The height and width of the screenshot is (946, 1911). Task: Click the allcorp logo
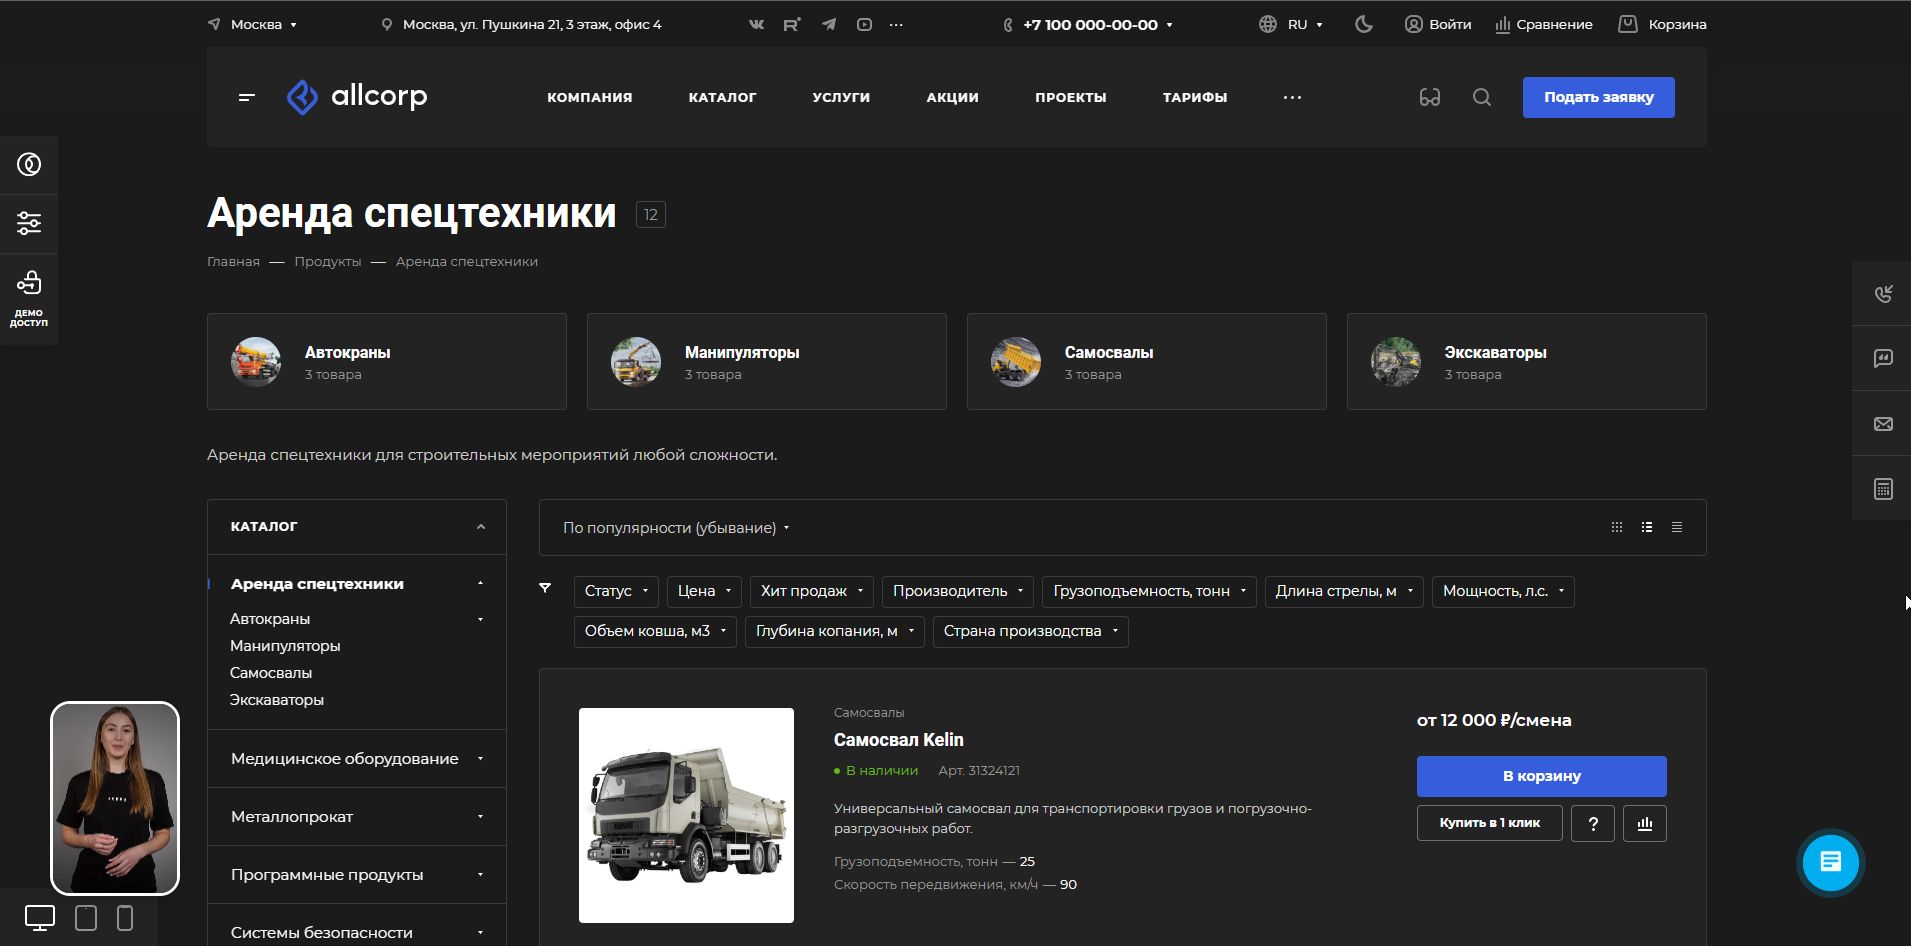[357, 97]
